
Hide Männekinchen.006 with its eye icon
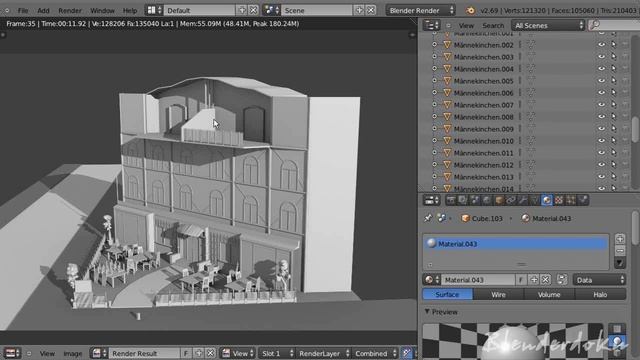coord(601,93)
